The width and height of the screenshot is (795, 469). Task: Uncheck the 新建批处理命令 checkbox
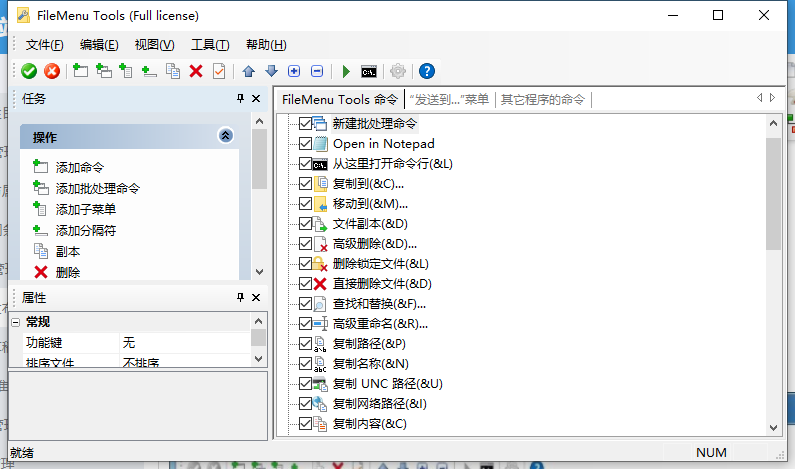pos(305,123)
